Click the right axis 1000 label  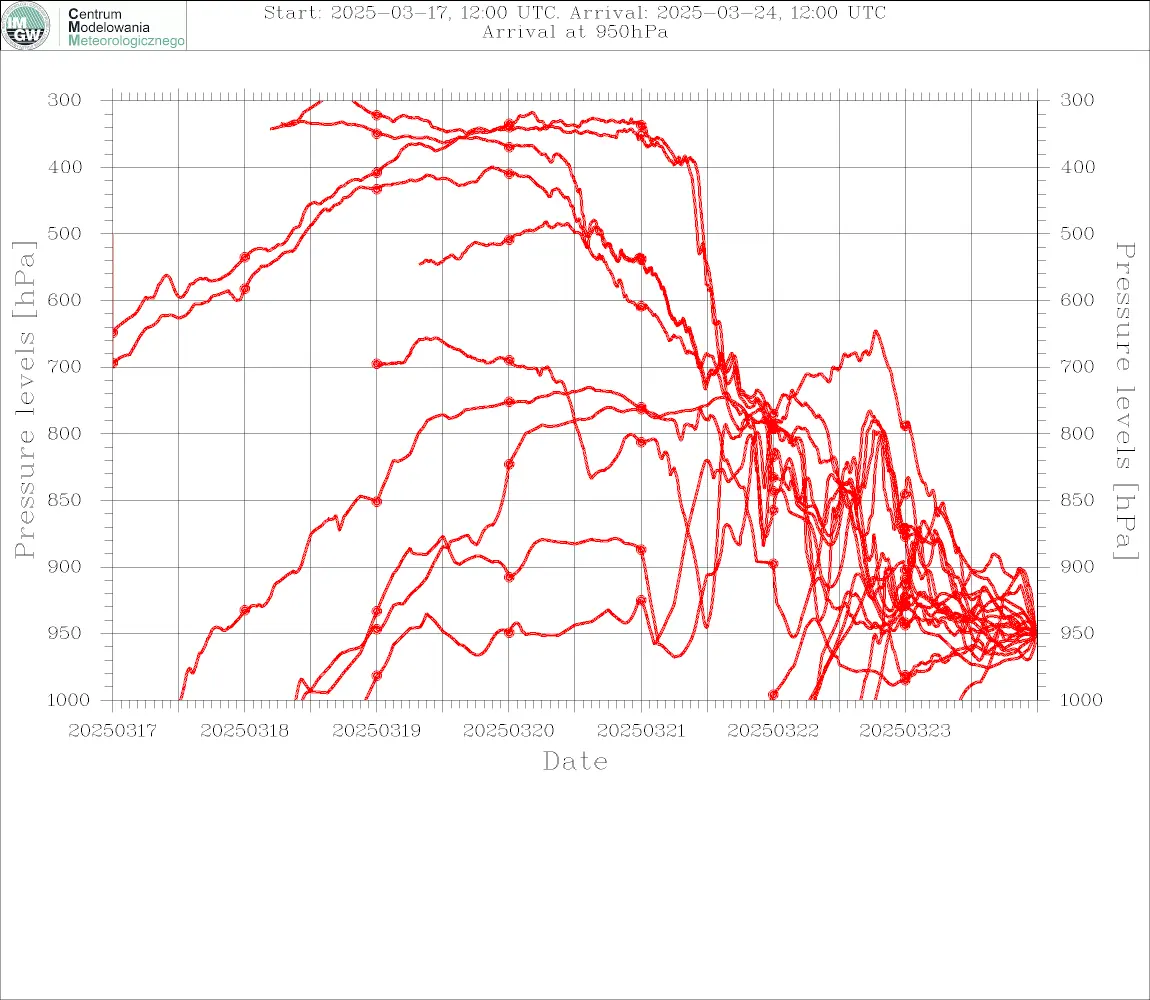point(1081,700)
